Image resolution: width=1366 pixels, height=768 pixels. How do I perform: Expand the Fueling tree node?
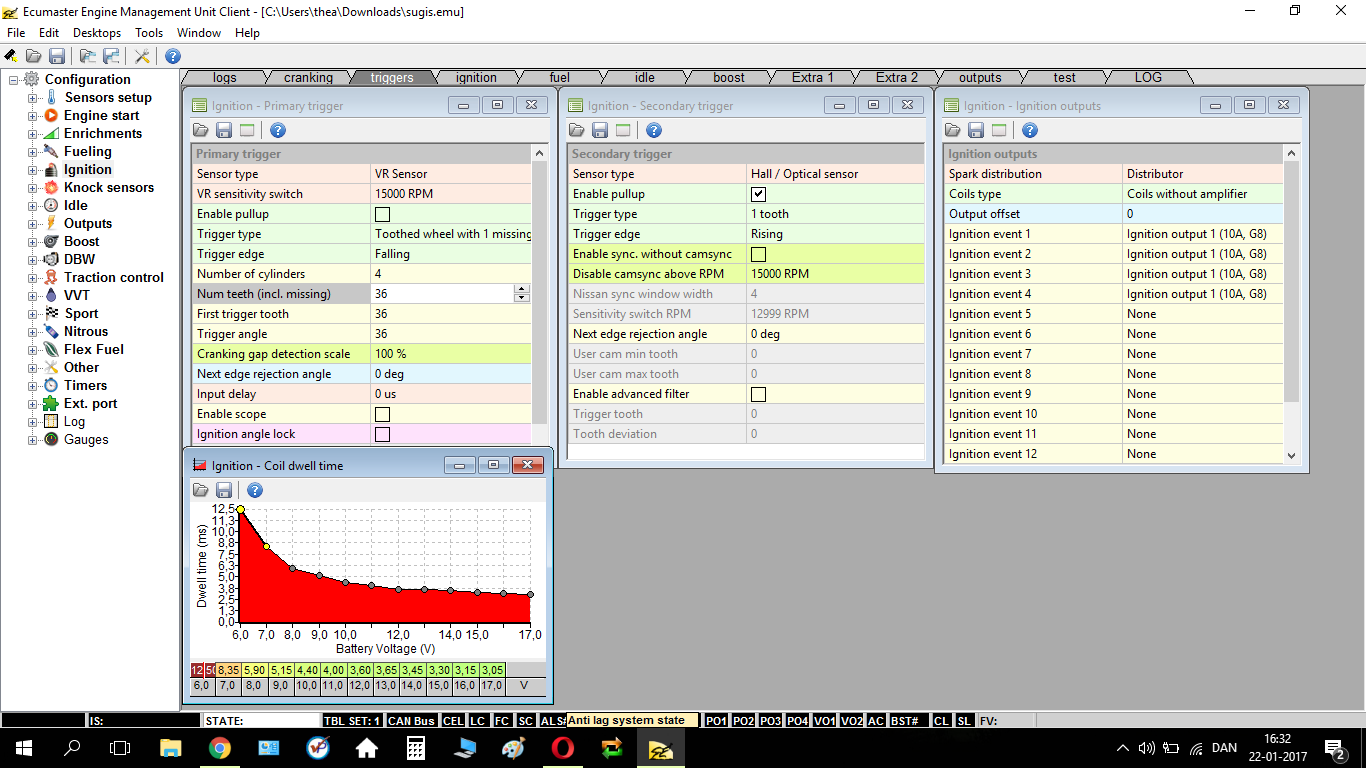(x=32, y=152)
